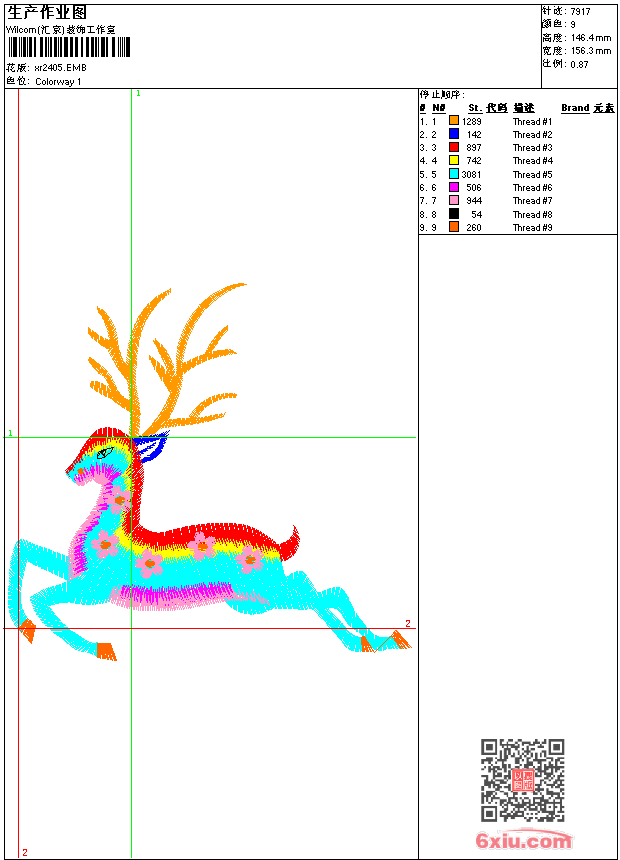Image resolution: width=620 pixels, height=860 pixels.
Task: Click the deer's blue ear
Action: coord(150,446)
